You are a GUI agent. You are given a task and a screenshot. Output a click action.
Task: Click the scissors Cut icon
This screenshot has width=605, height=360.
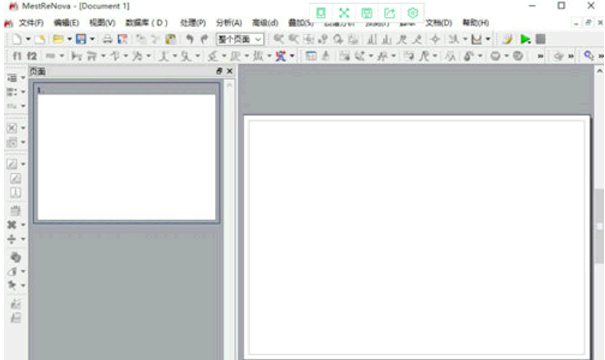(x=155, y=39)
